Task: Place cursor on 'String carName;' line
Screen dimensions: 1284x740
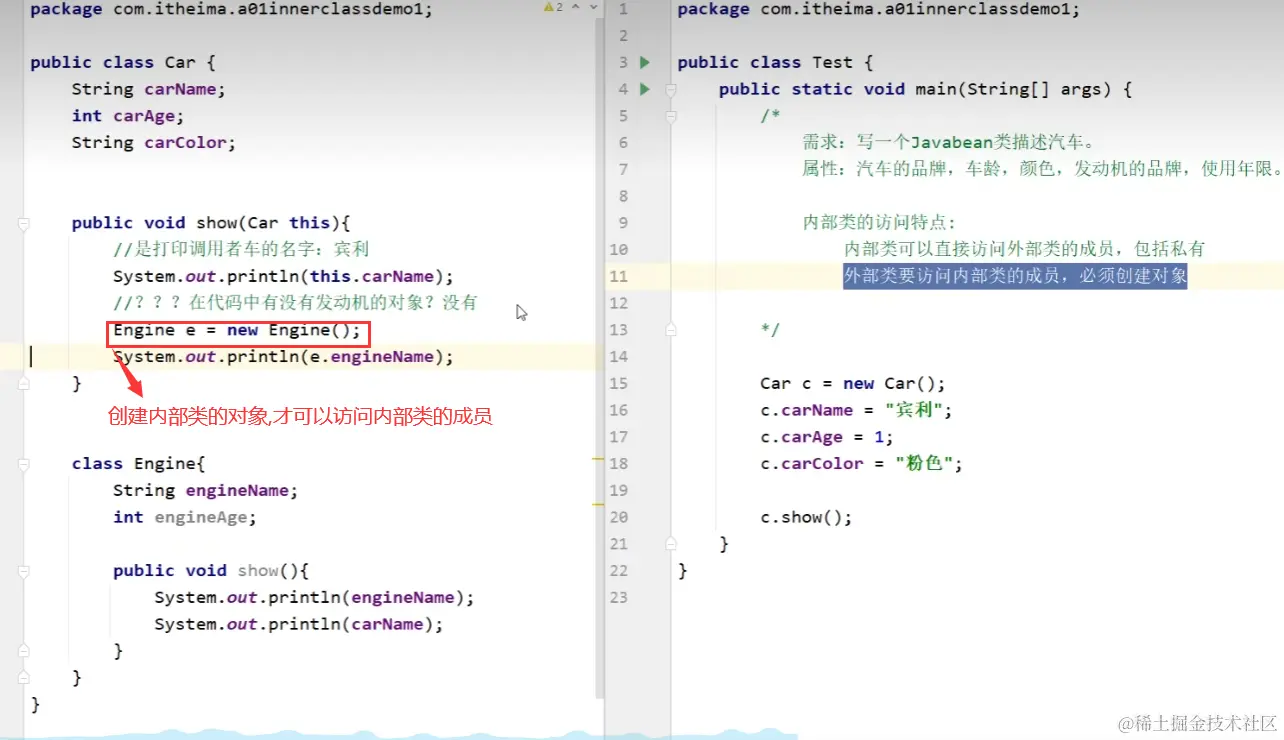Action: 149,89
